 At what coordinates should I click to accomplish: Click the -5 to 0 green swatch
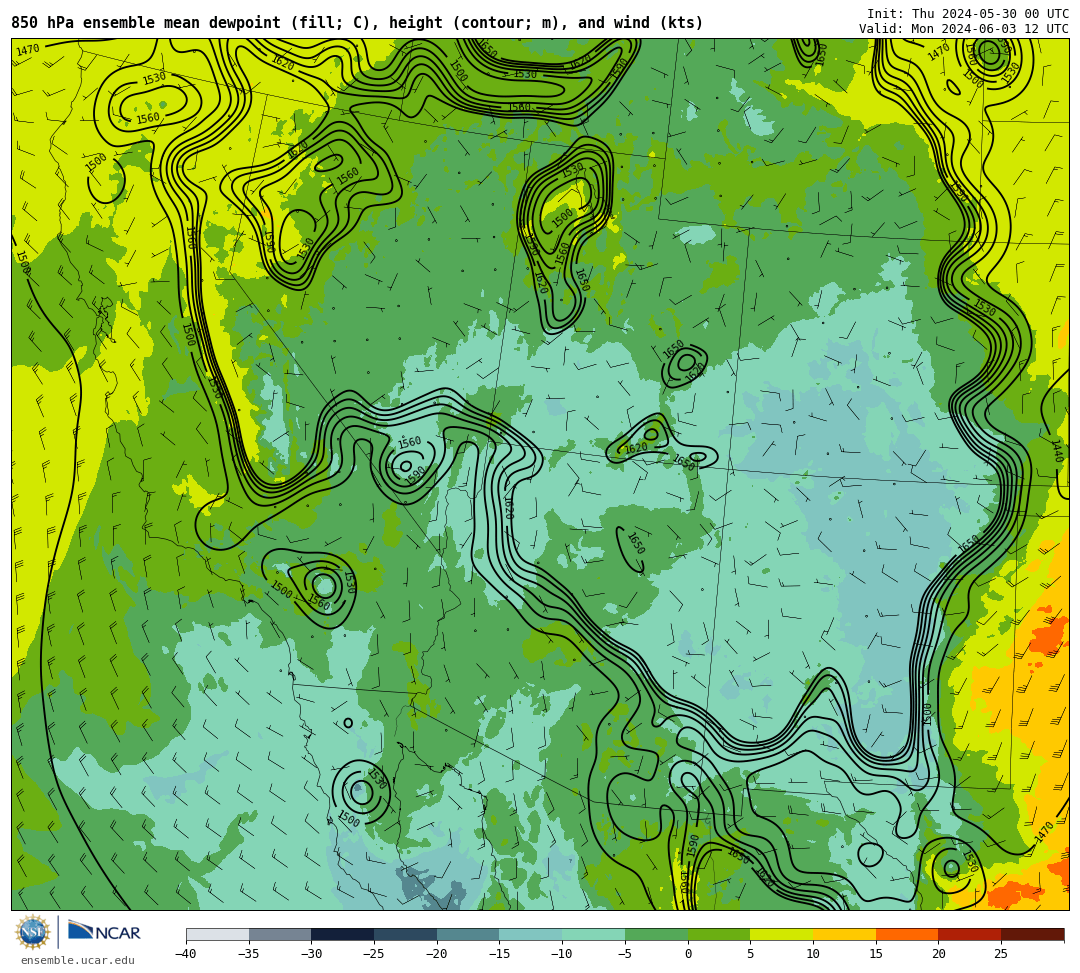[x=656, y=934]
